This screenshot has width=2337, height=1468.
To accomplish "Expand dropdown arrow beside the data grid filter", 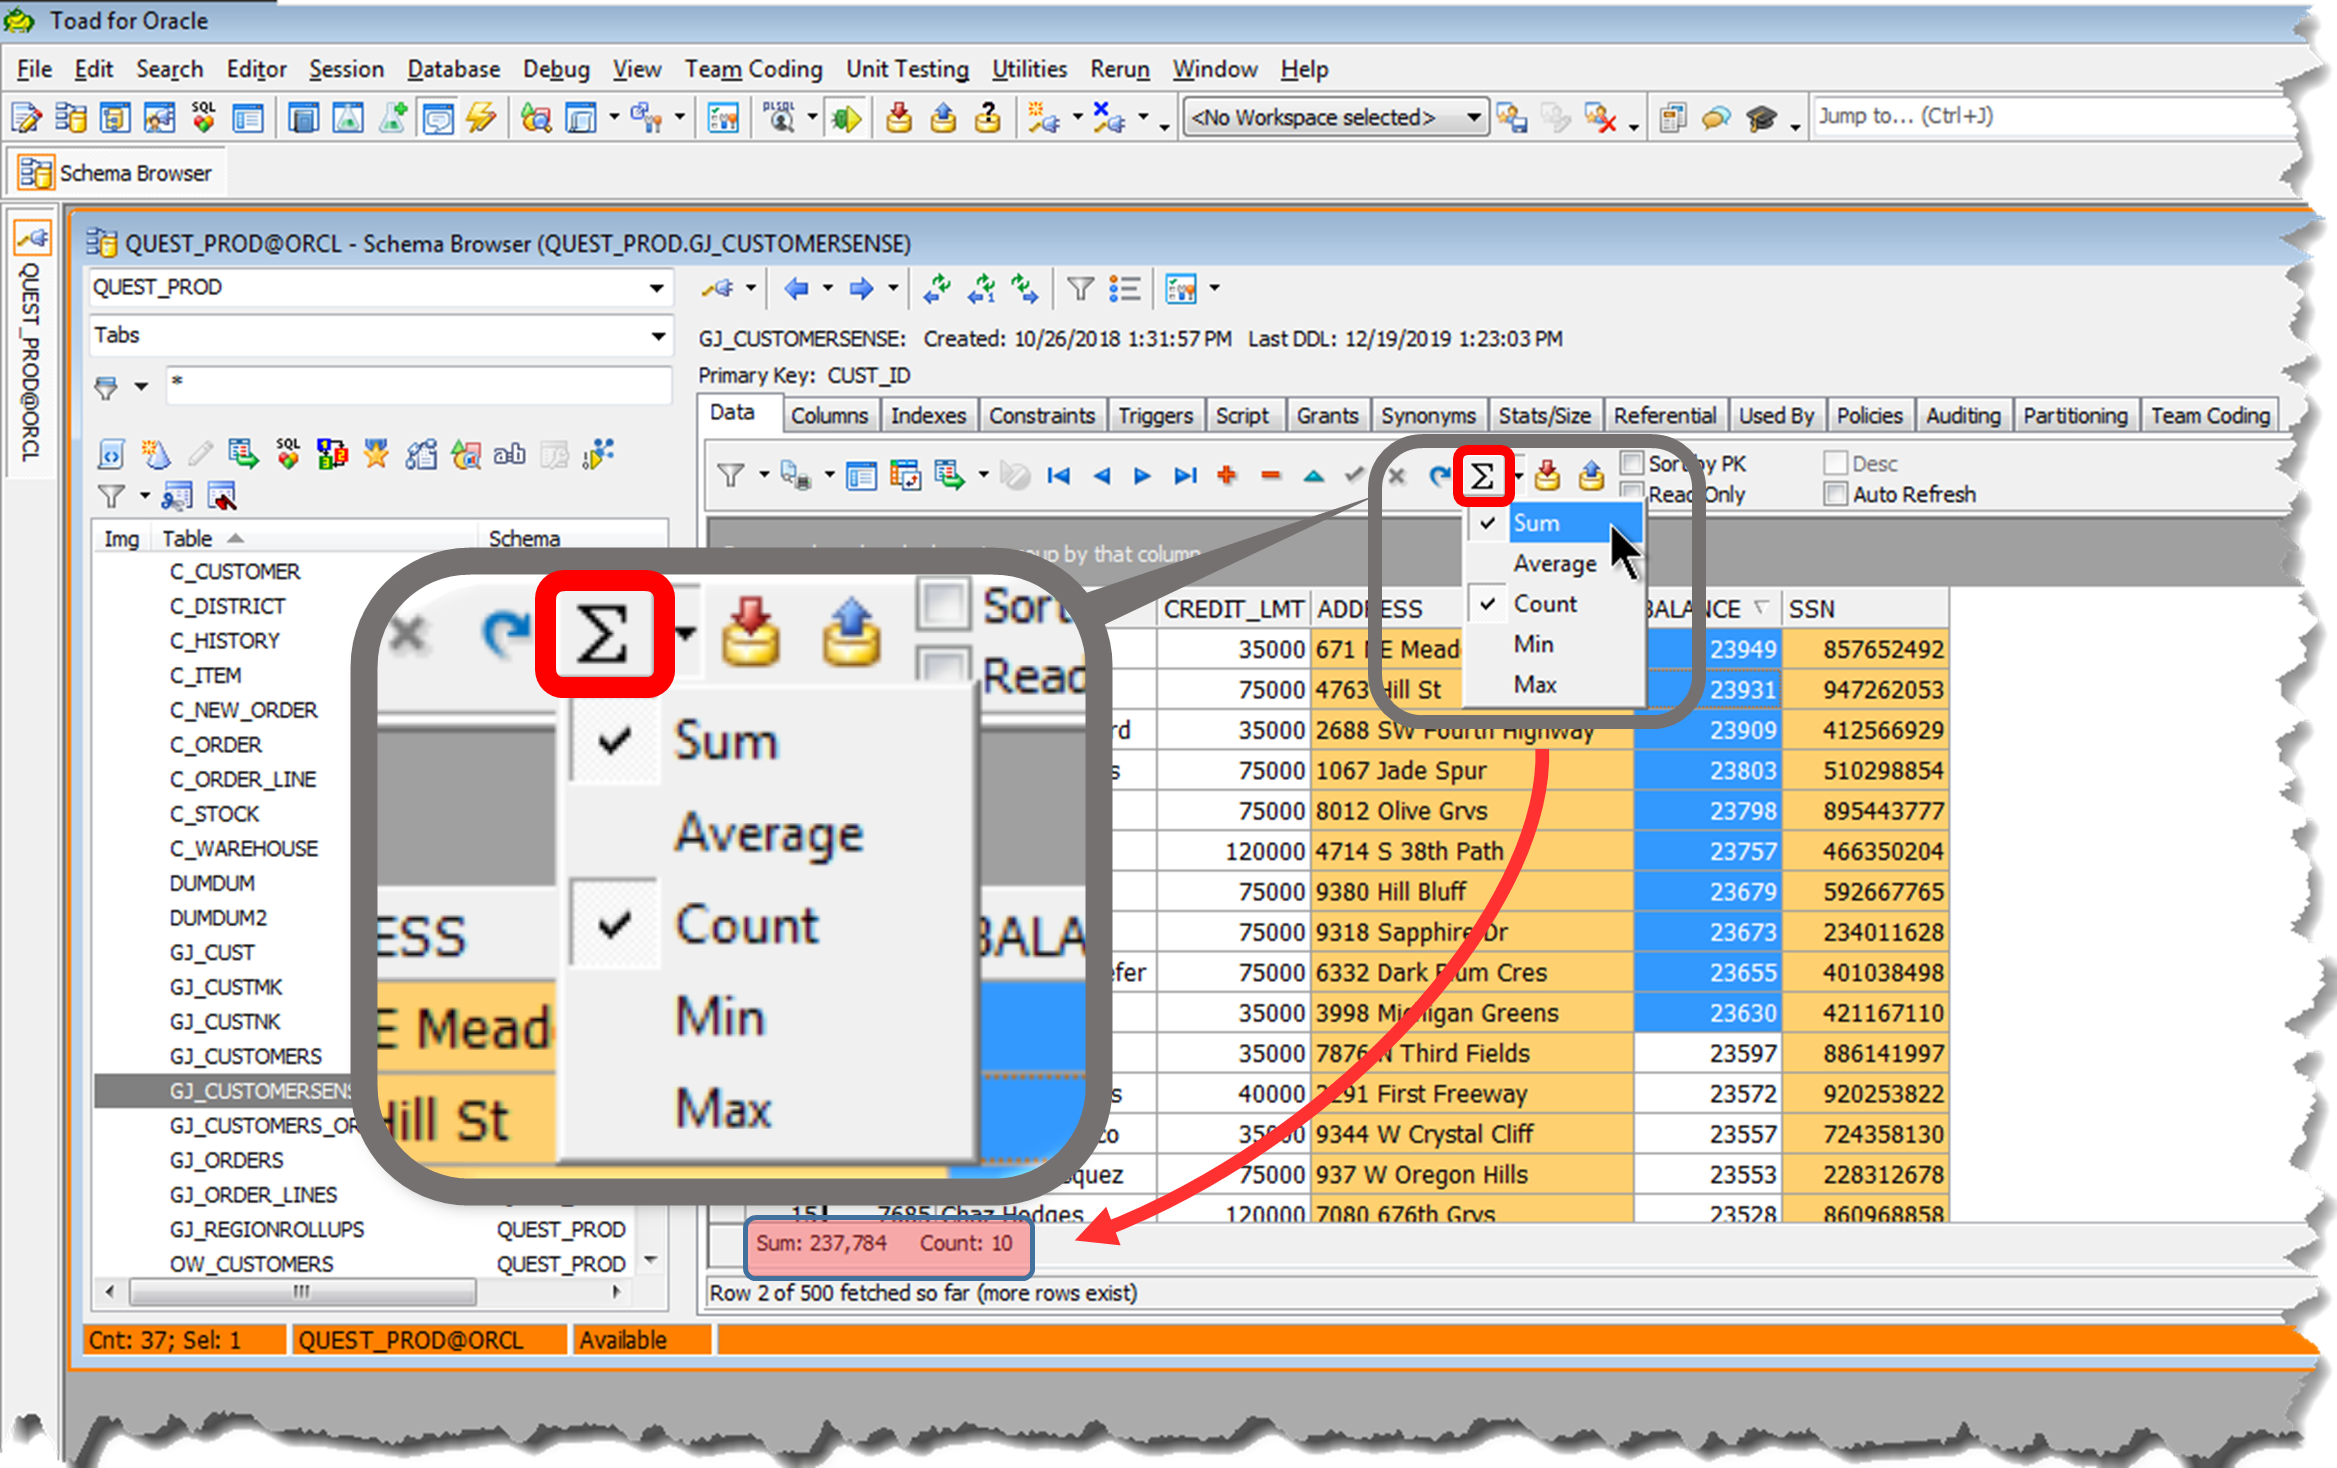I will pos(764,476).
